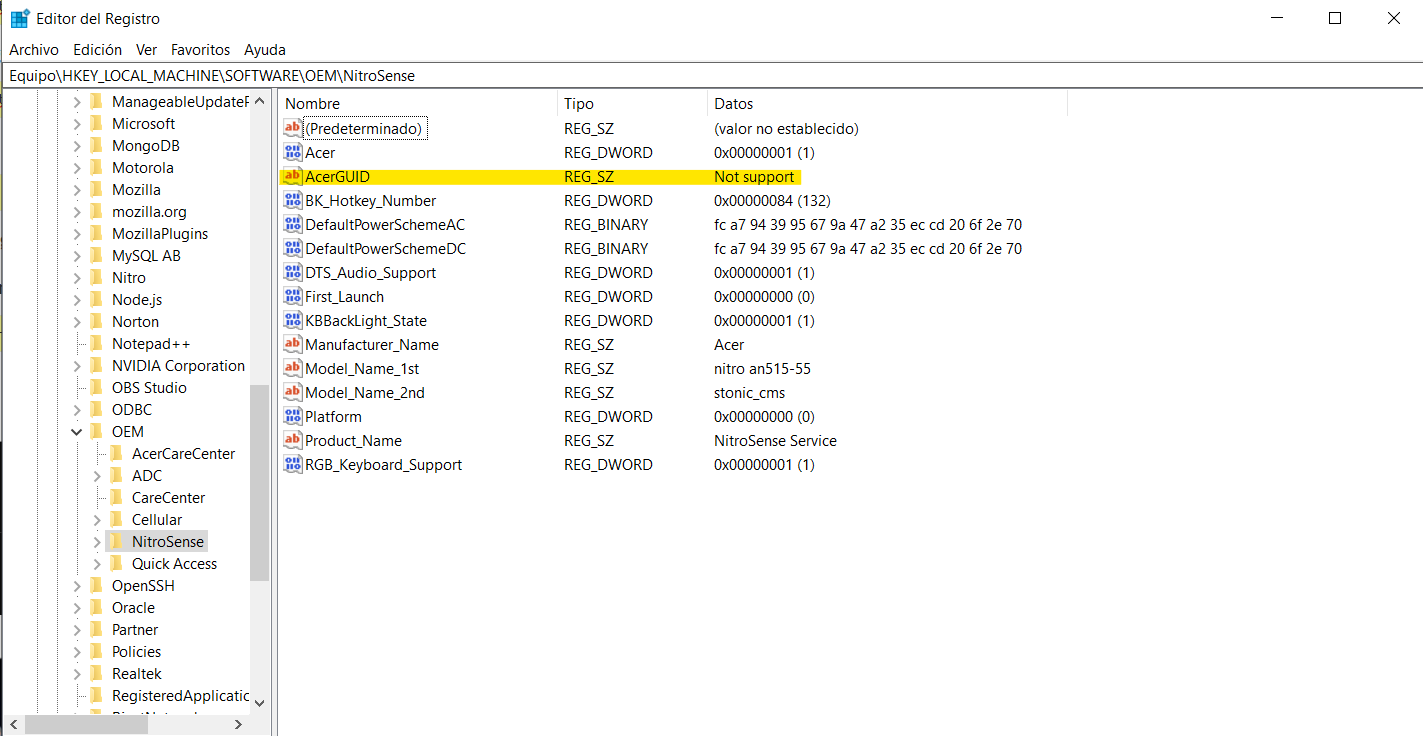
Task: Select the Notepad++ key in tree
Action: [x=151, y=343]
